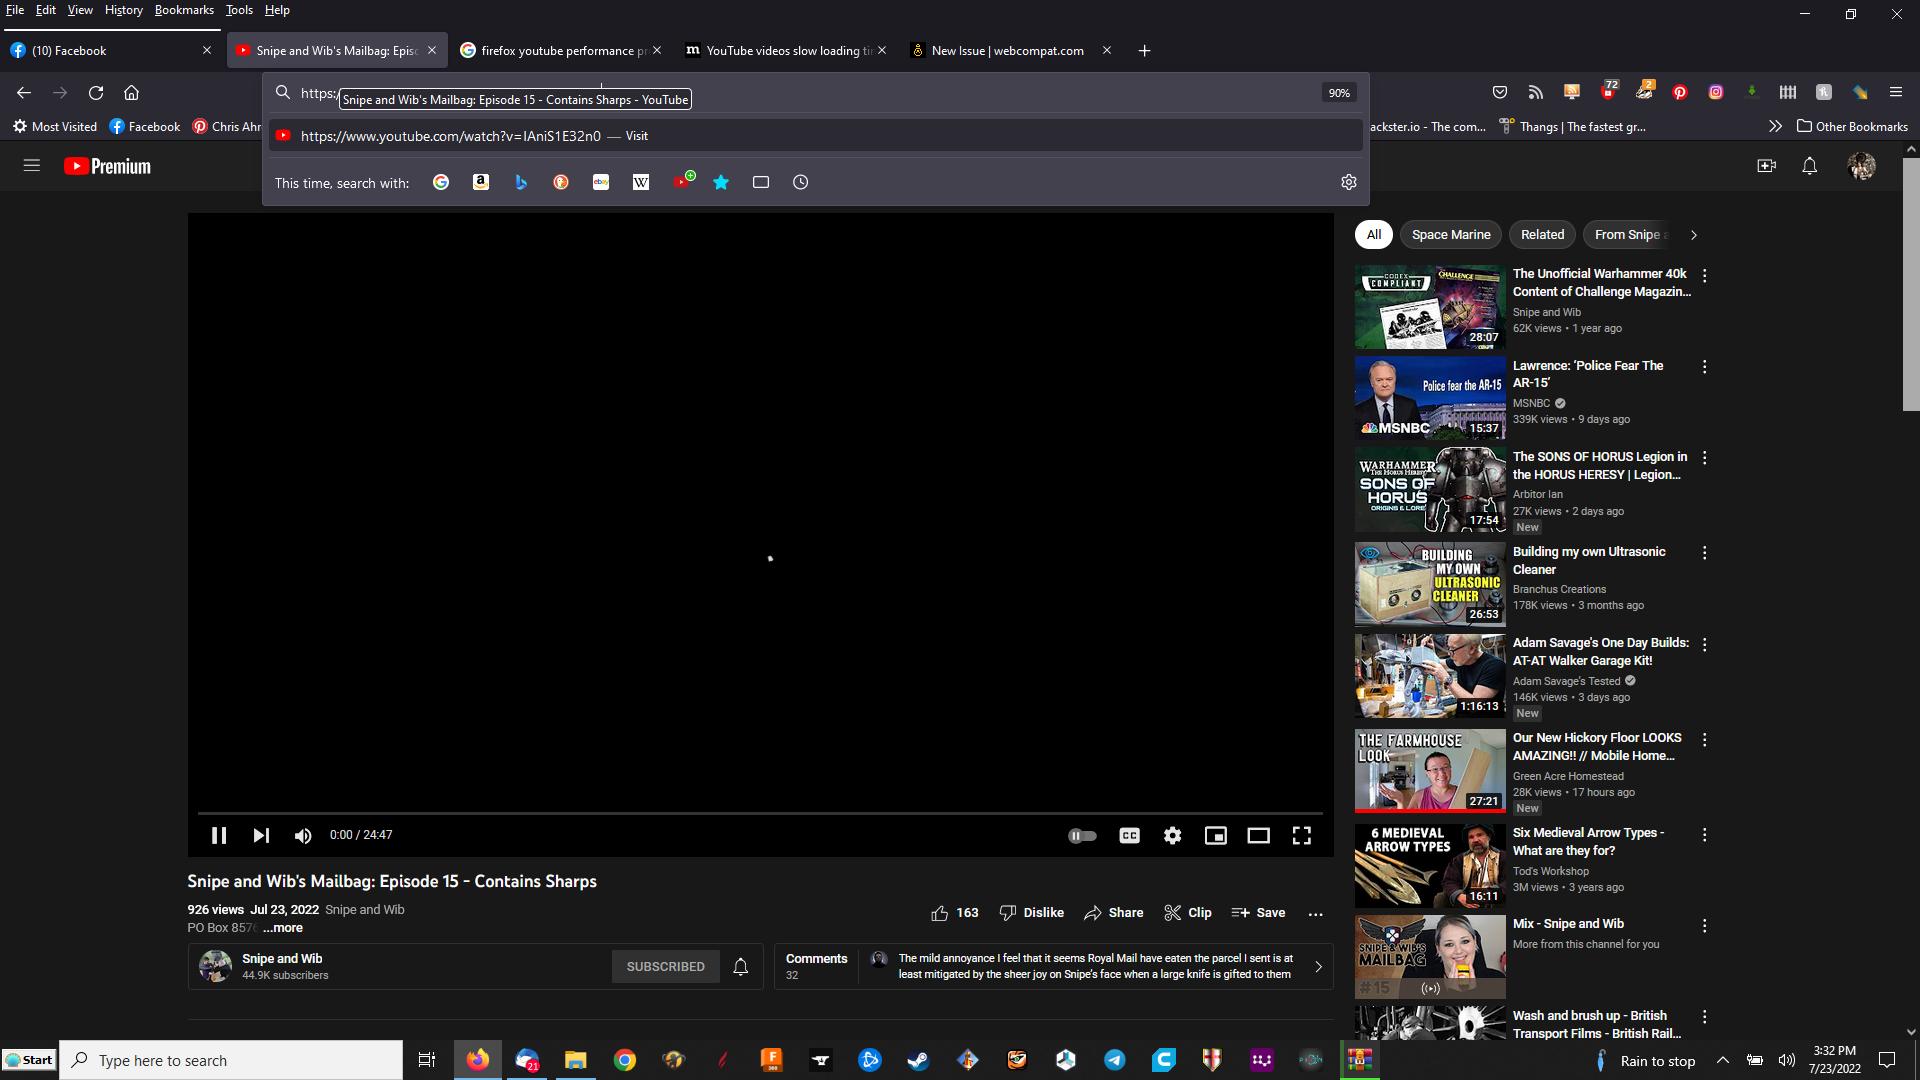Create a Clip of the video

[x=1188, y=913]
